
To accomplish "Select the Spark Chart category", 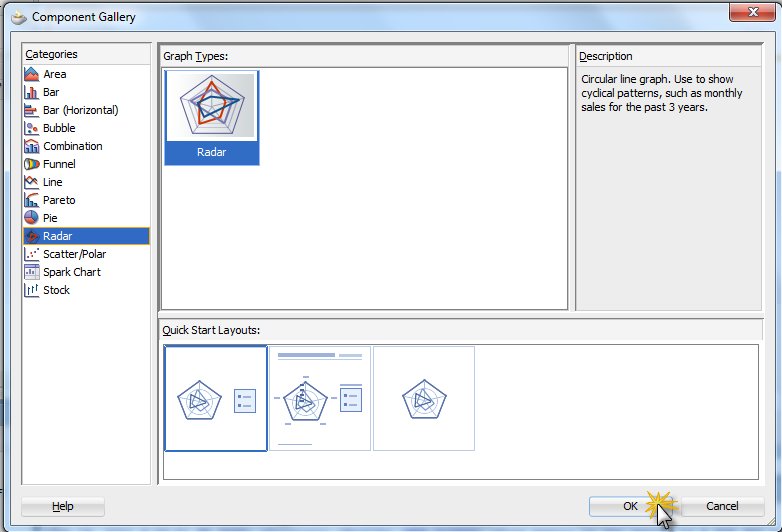I will click(71, 272).
